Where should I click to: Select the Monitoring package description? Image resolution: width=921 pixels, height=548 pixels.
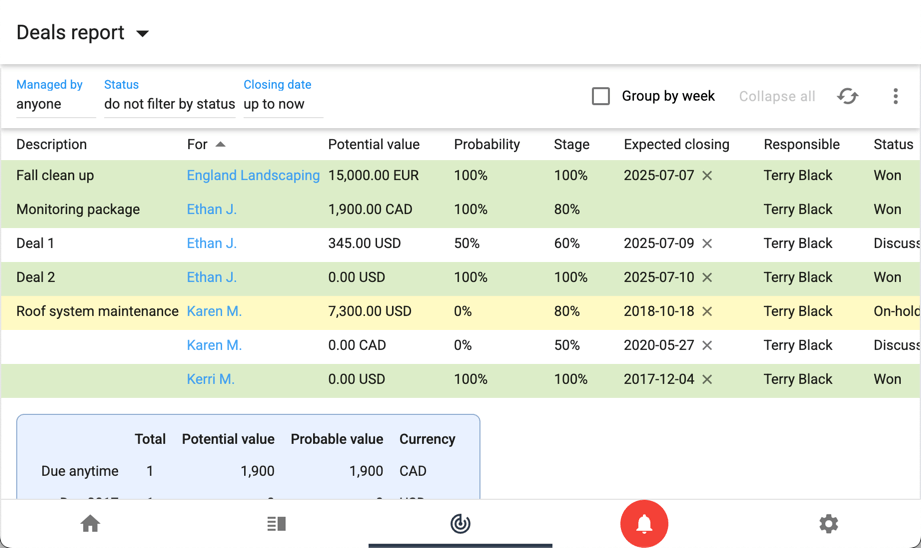pyautogui.click(x=78, y=210)
